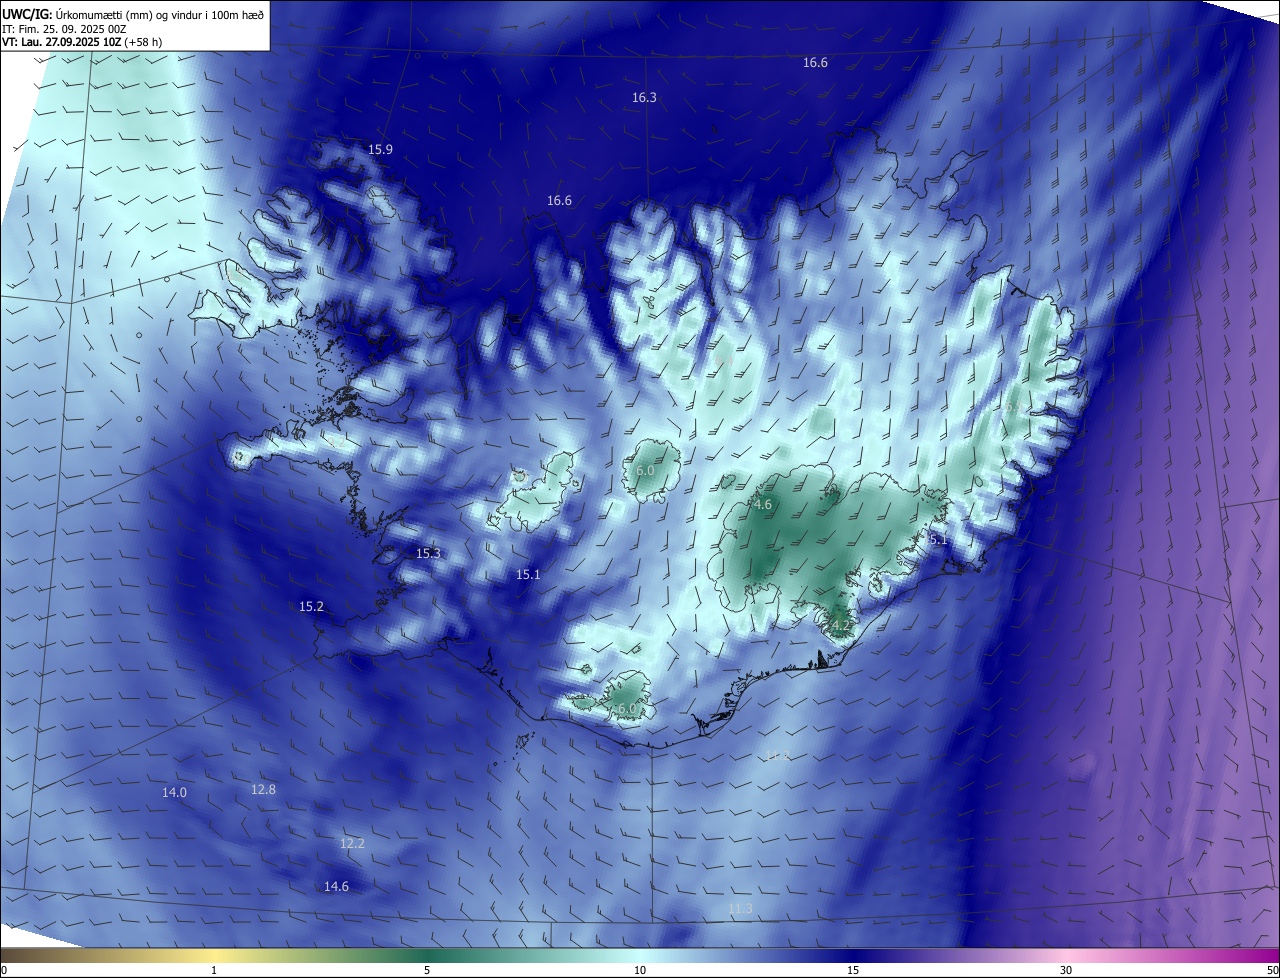1280x978 pixels.
Task: Click the '4.2' value label on the map
Action: [840, 627]
